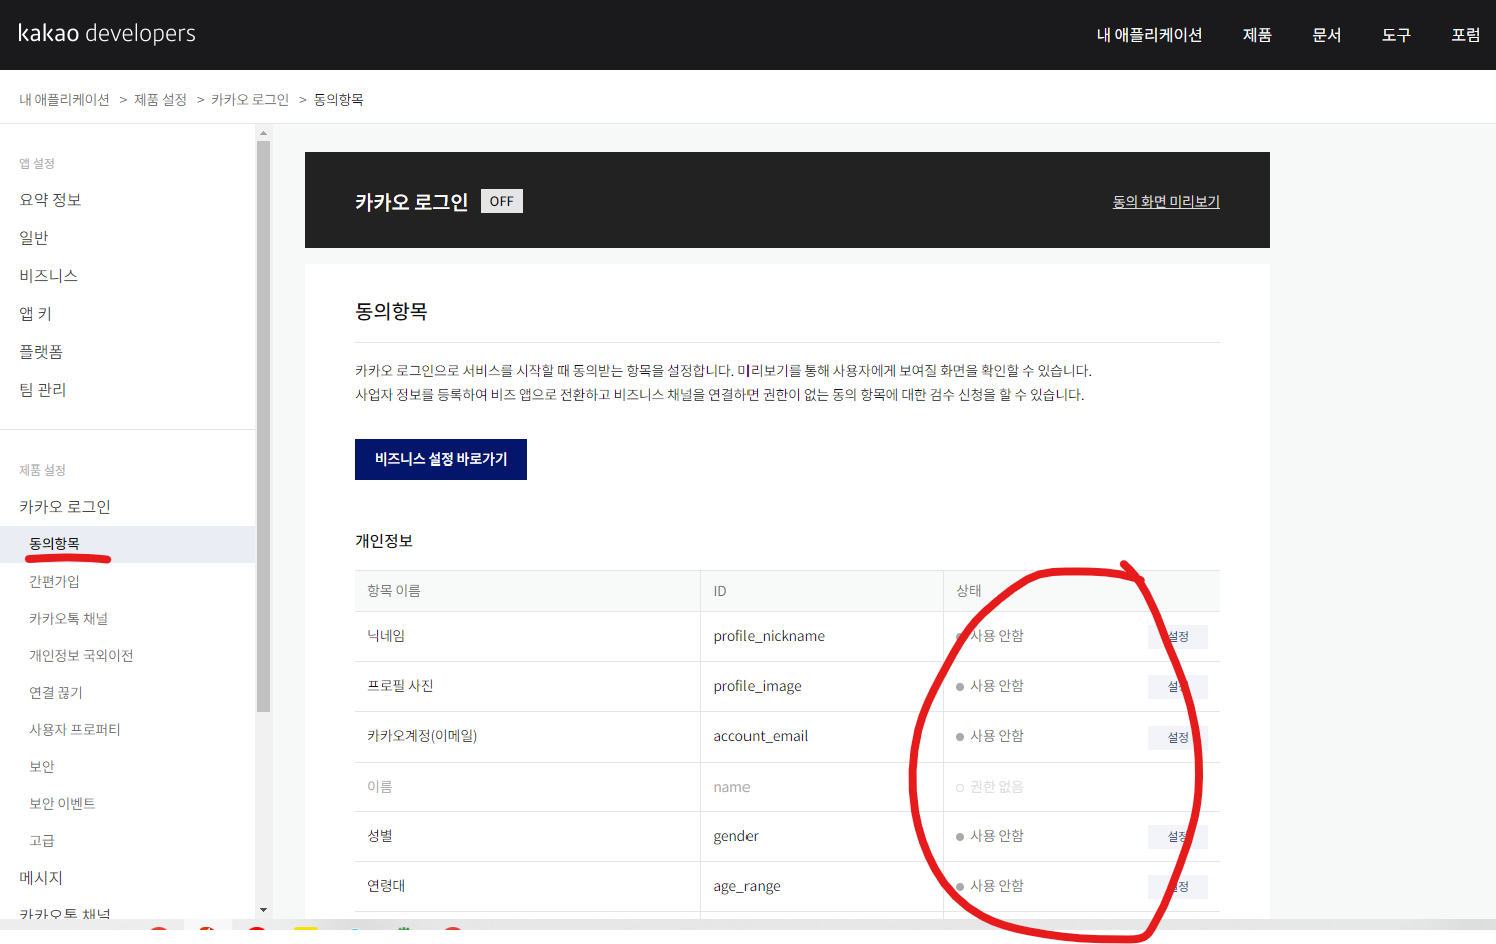Click 설정 for the 프로필 사진 row
The width and height of the screenshot is (1496, 944).
[x=1178, y=687]
